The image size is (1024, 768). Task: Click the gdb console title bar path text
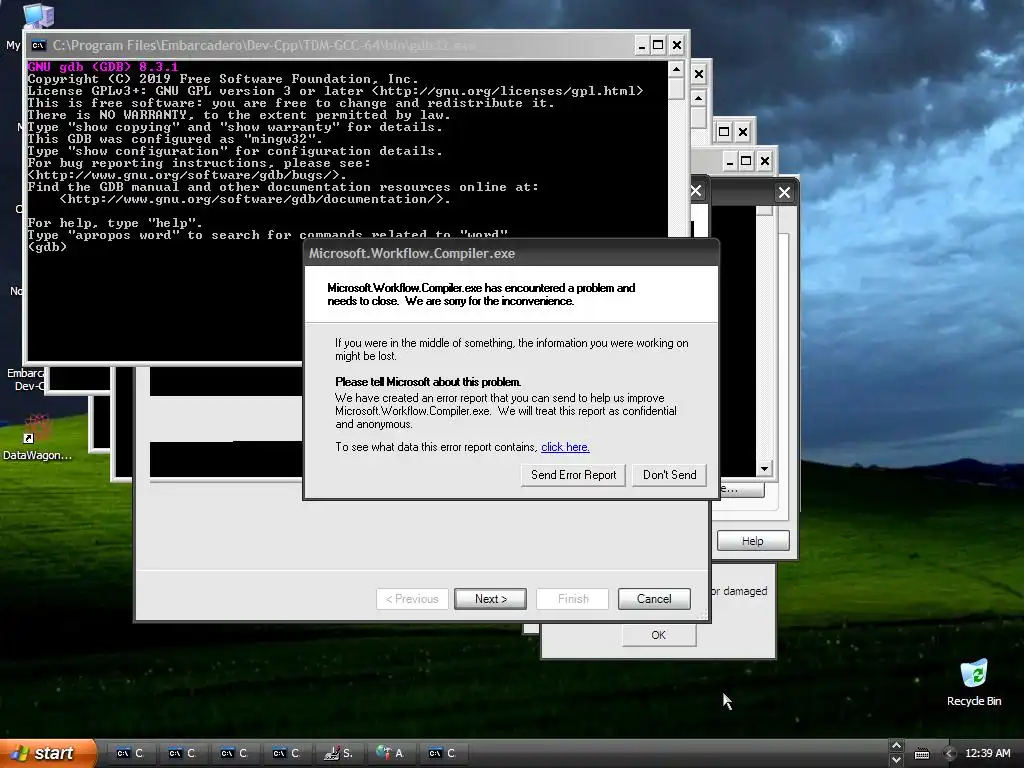(x=264, y=45)
